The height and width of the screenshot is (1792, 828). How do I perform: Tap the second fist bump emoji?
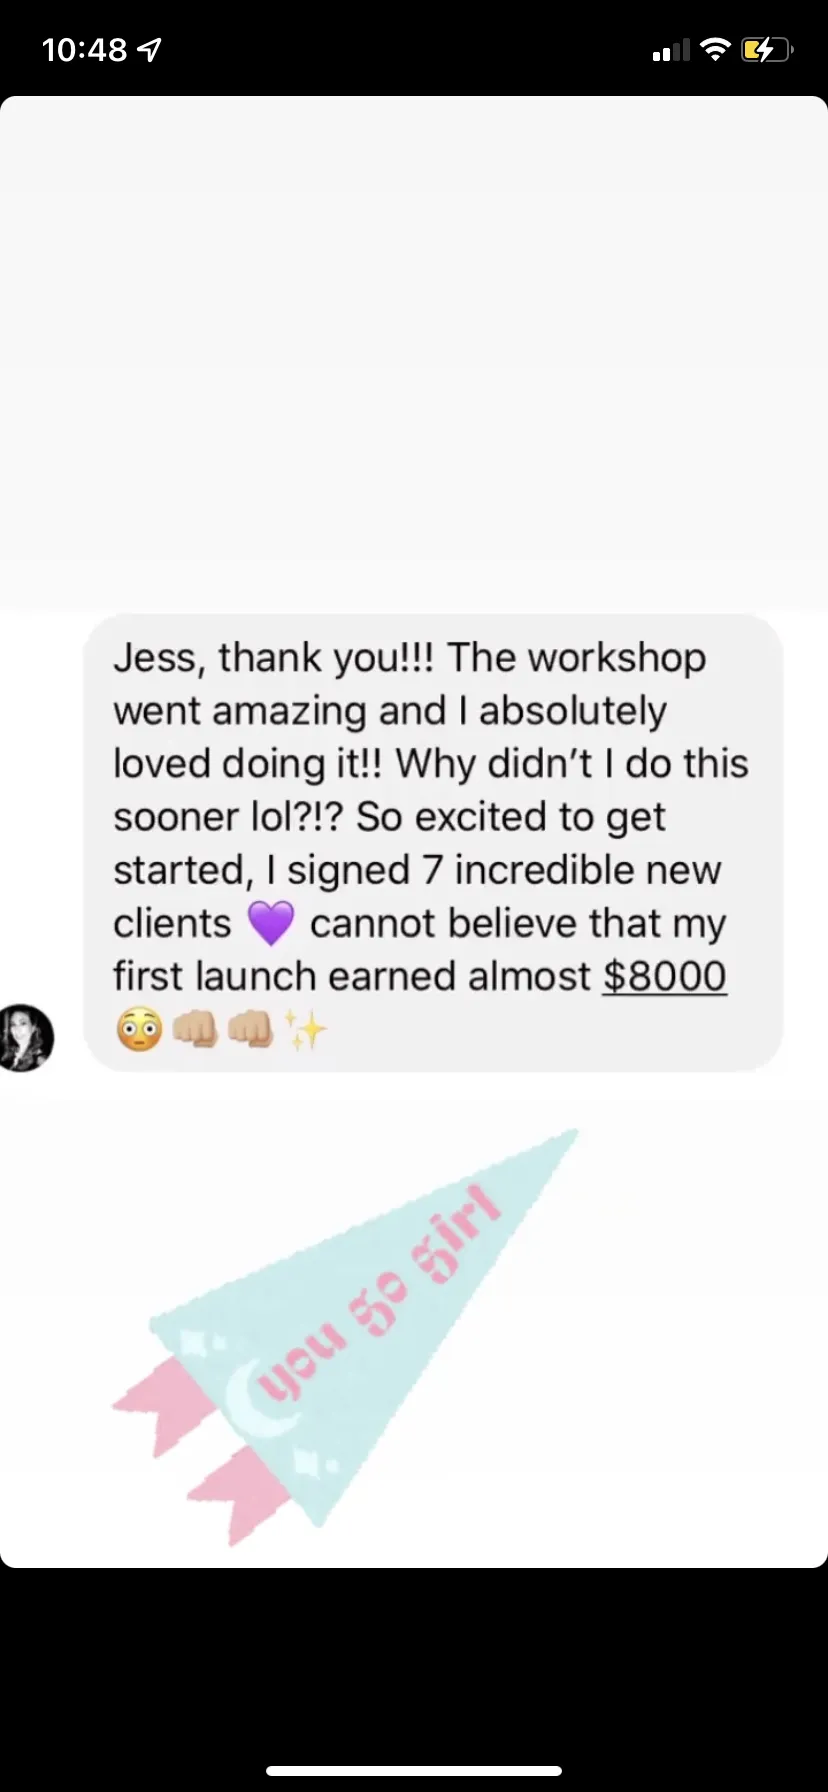click(251, 1030)
